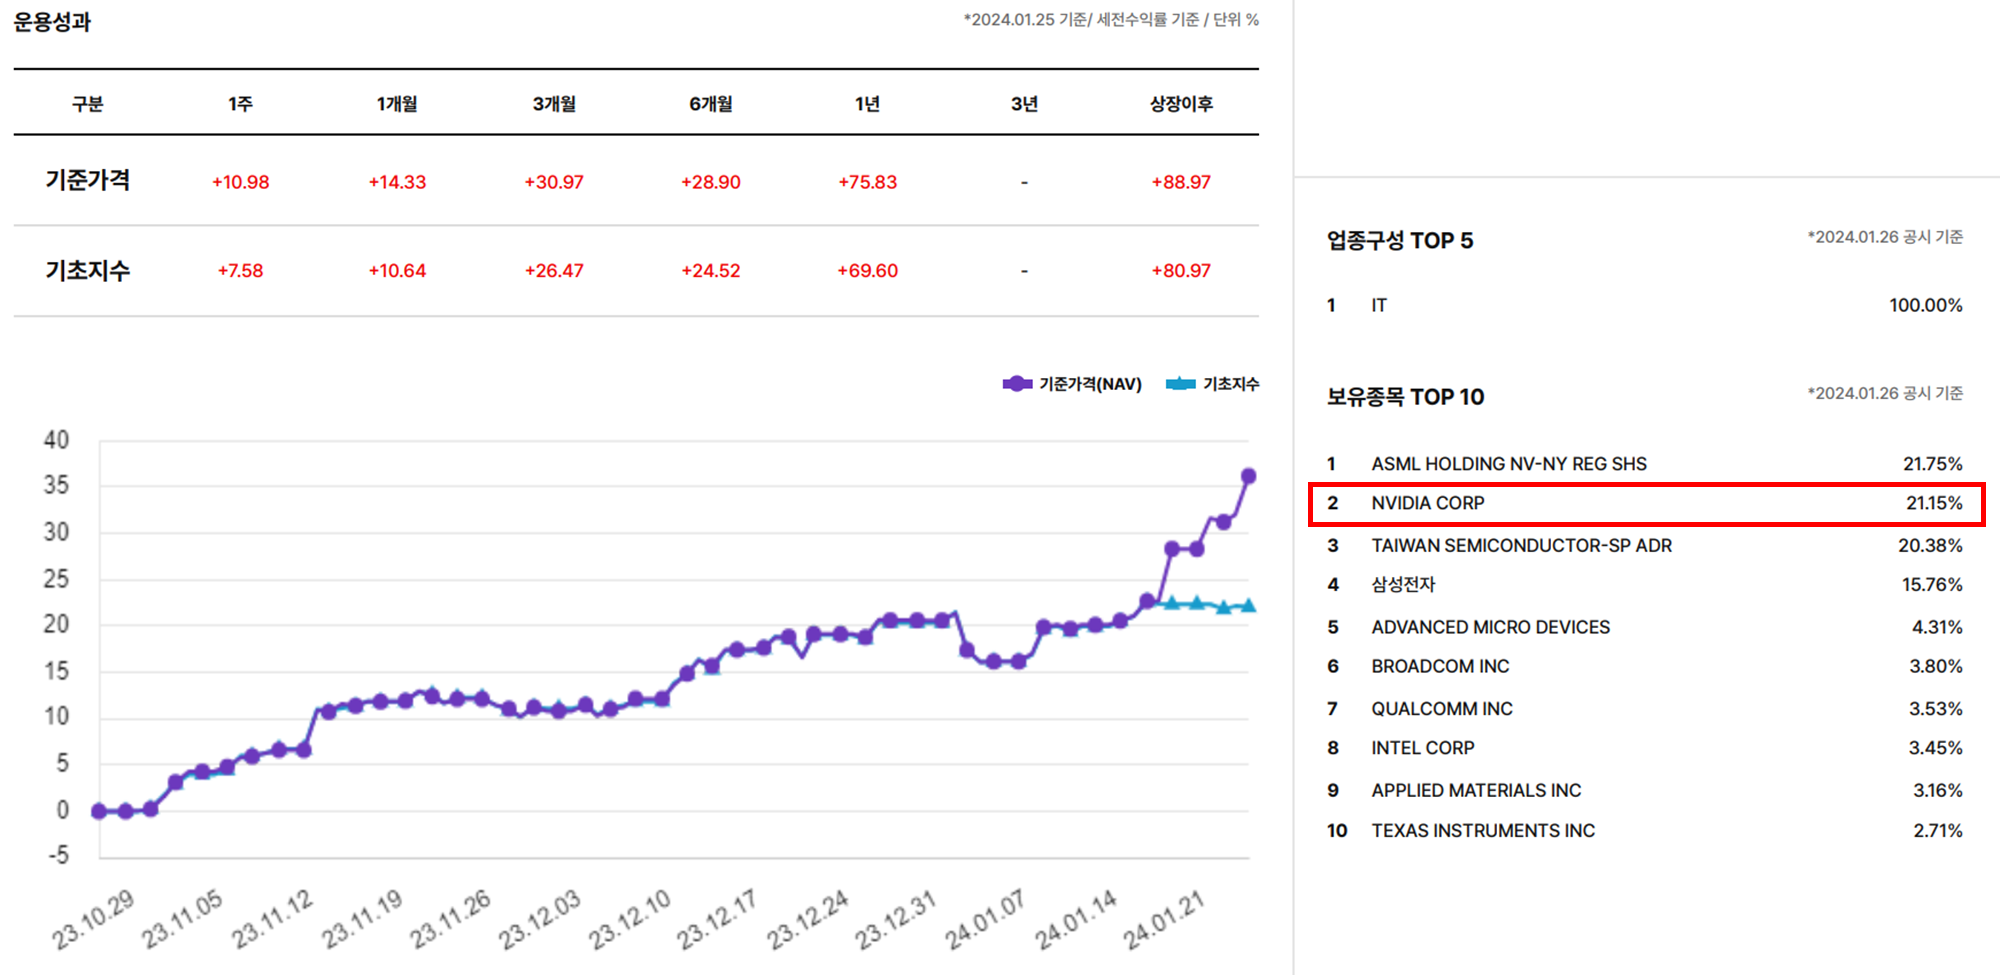Click the 4.31% weight value

click(x=1937, y=627)
